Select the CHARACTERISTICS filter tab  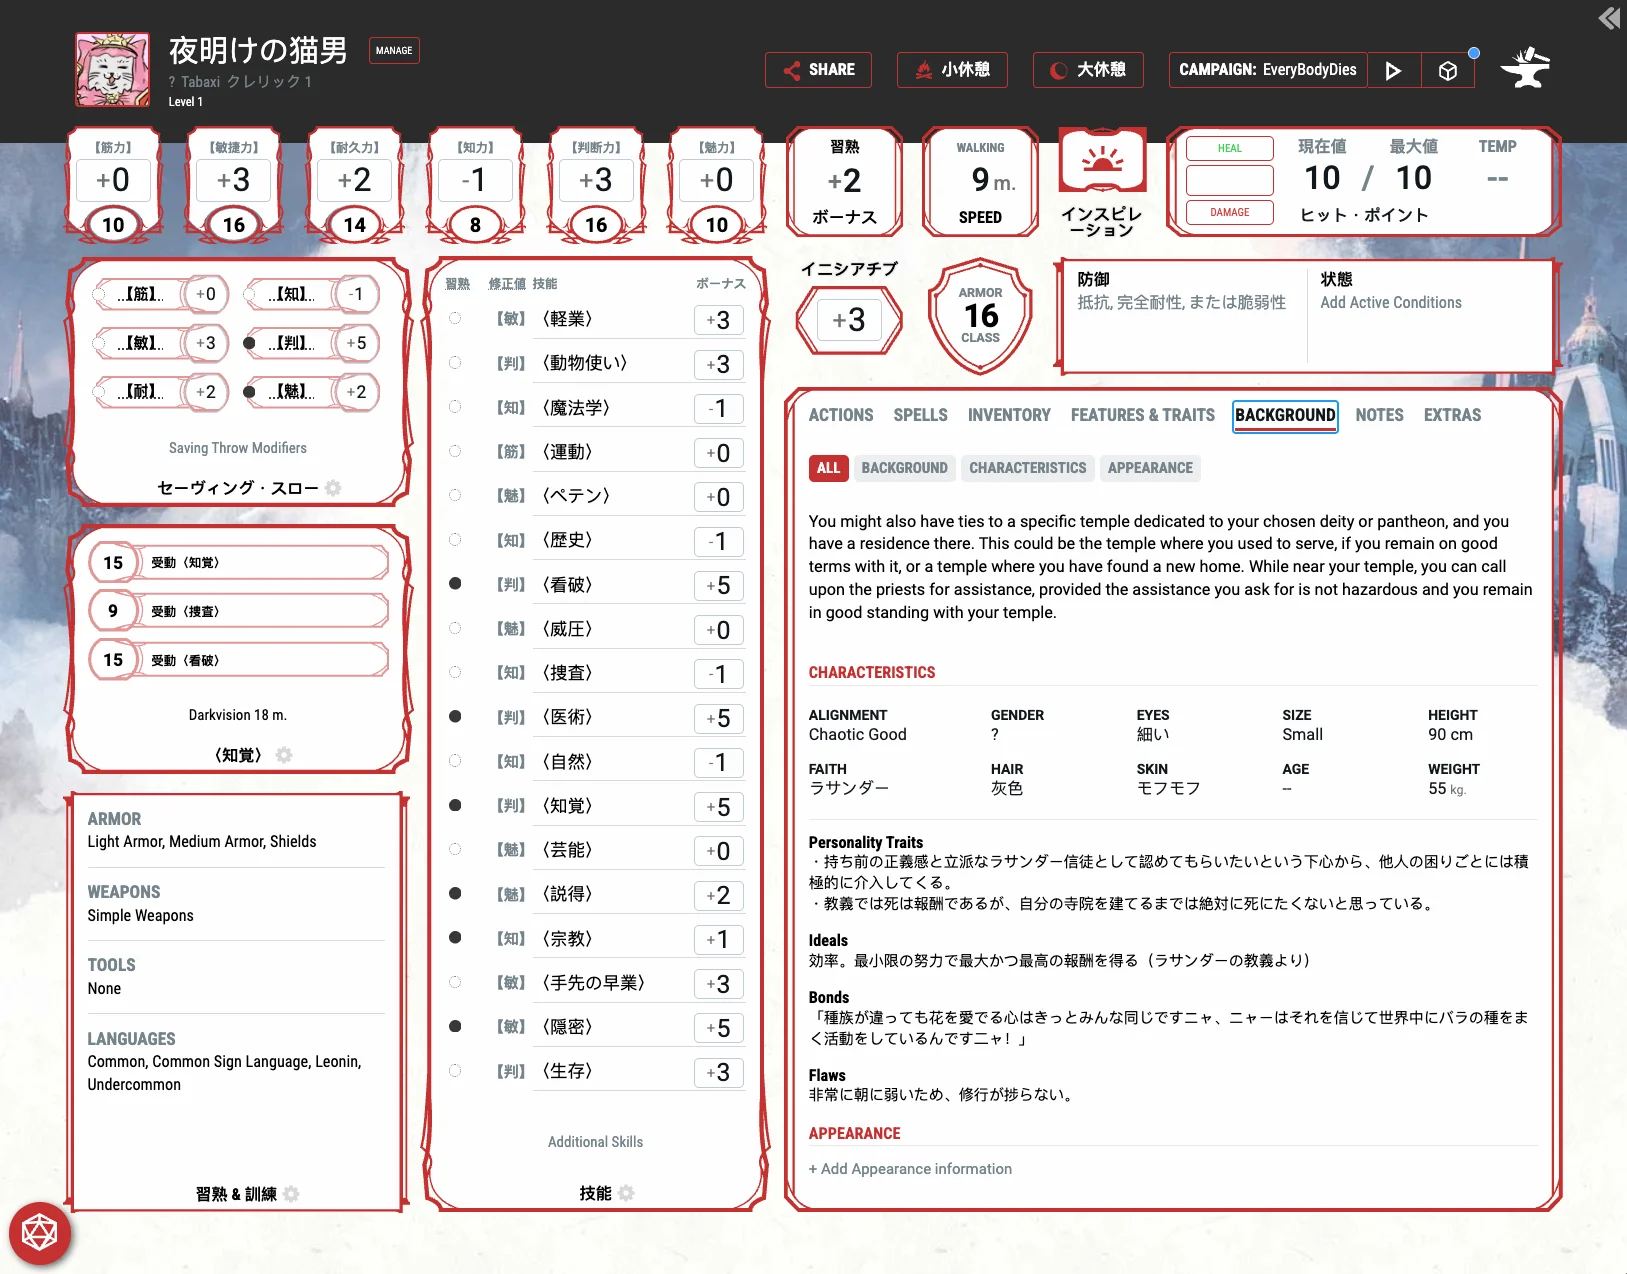click(x=1027, y=468)
